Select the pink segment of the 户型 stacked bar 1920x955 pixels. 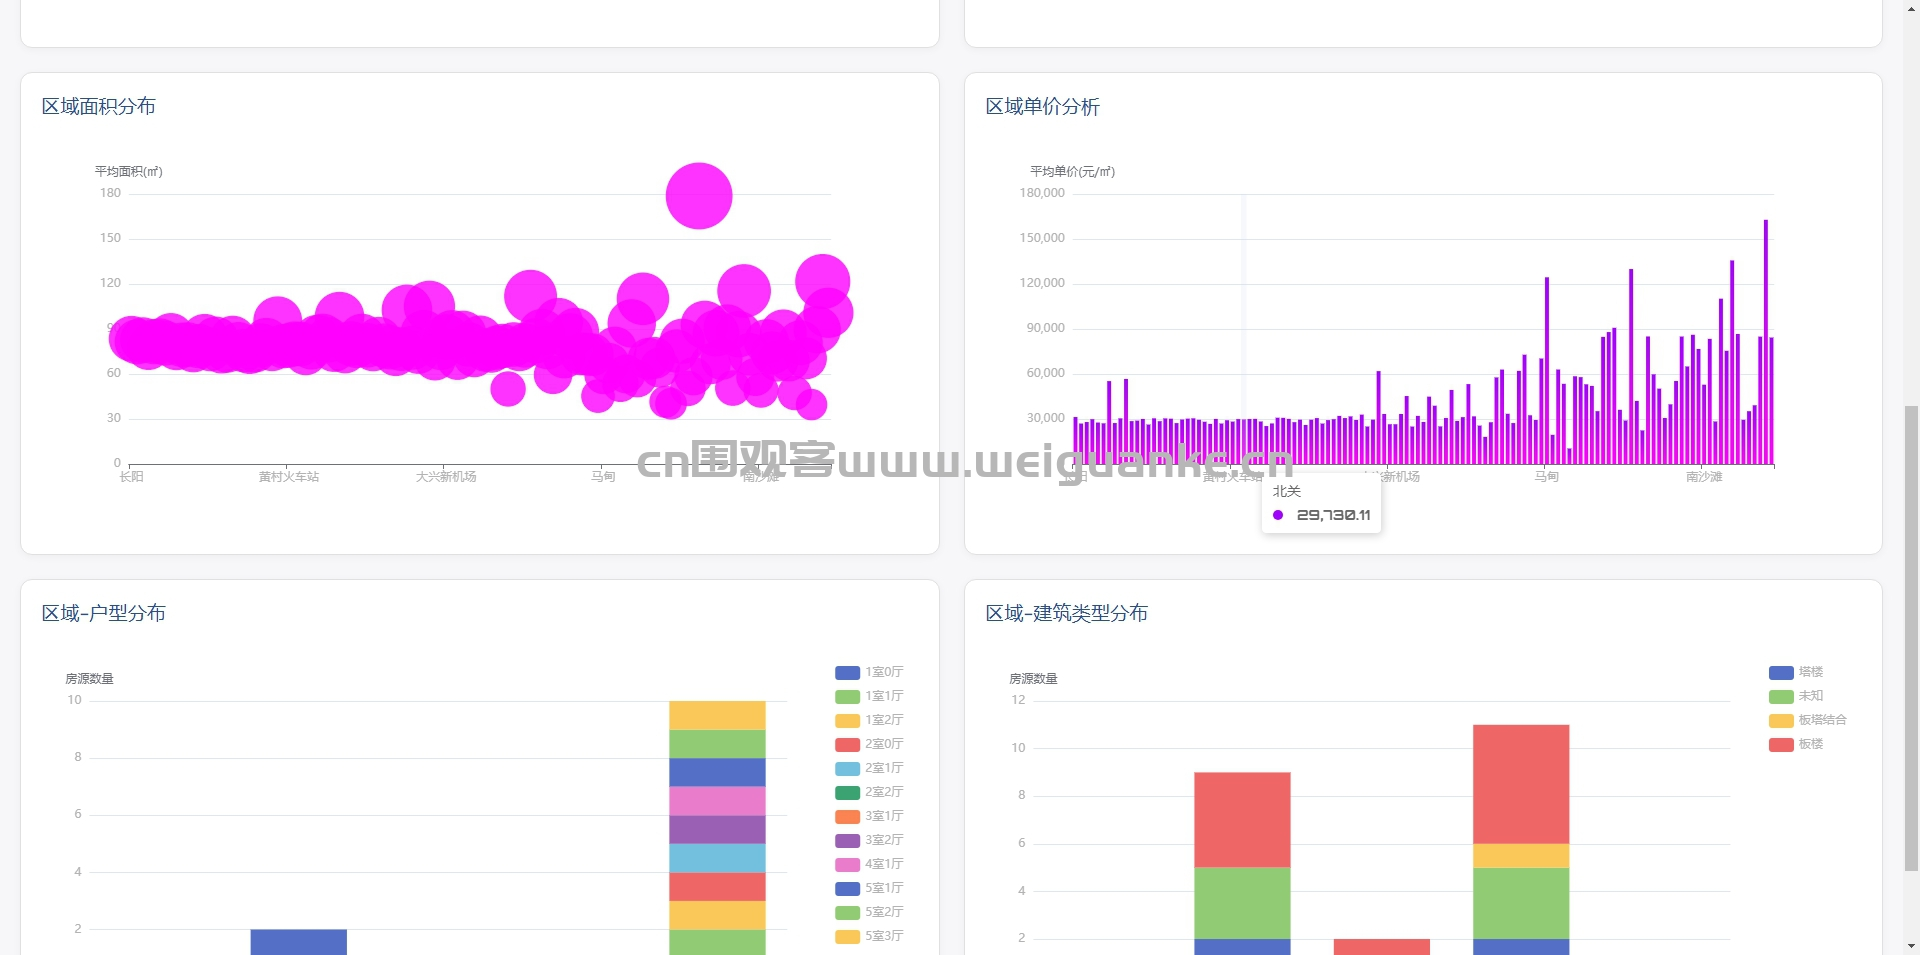(717, 801)
